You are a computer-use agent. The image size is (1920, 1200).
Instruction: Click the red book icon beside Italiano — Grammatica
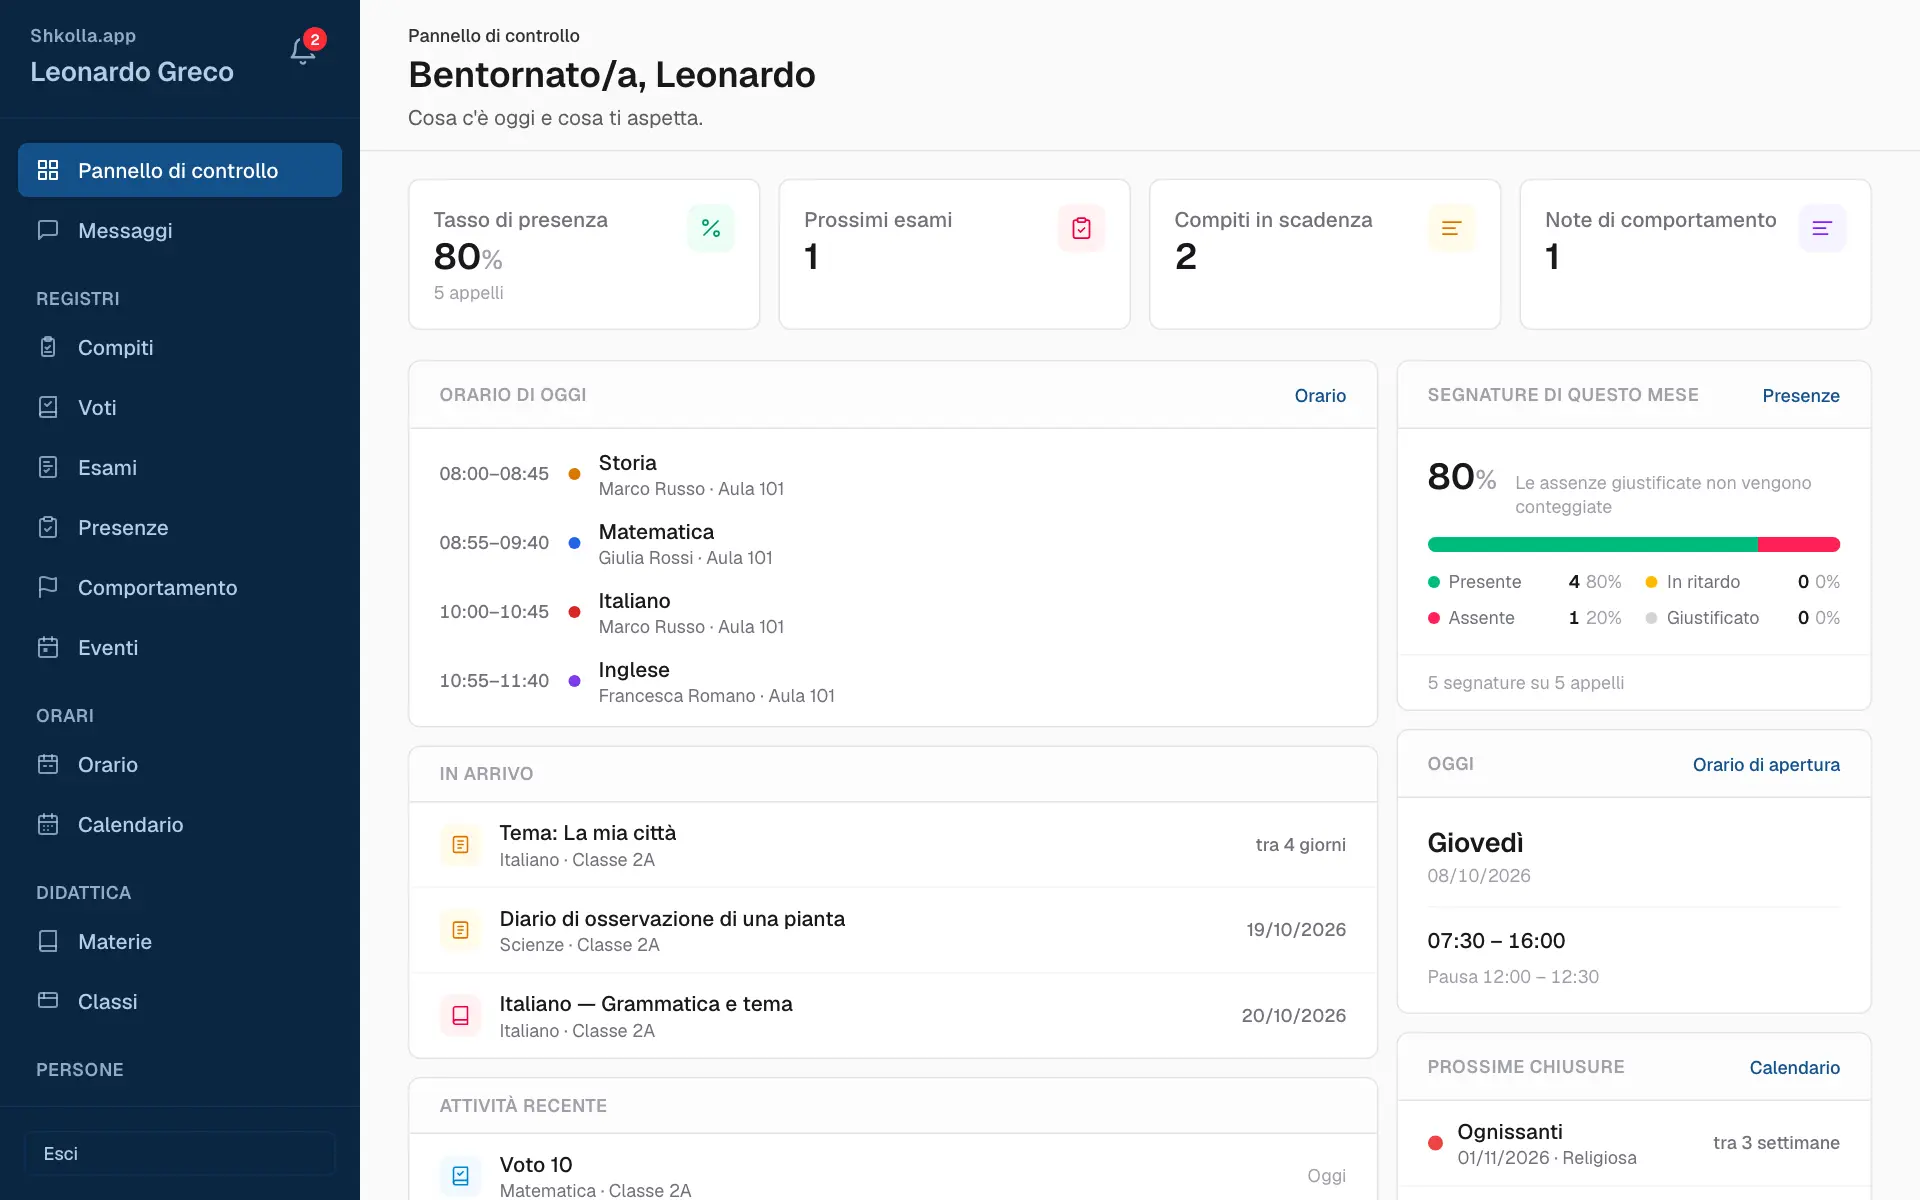[x=461, y=1016]
